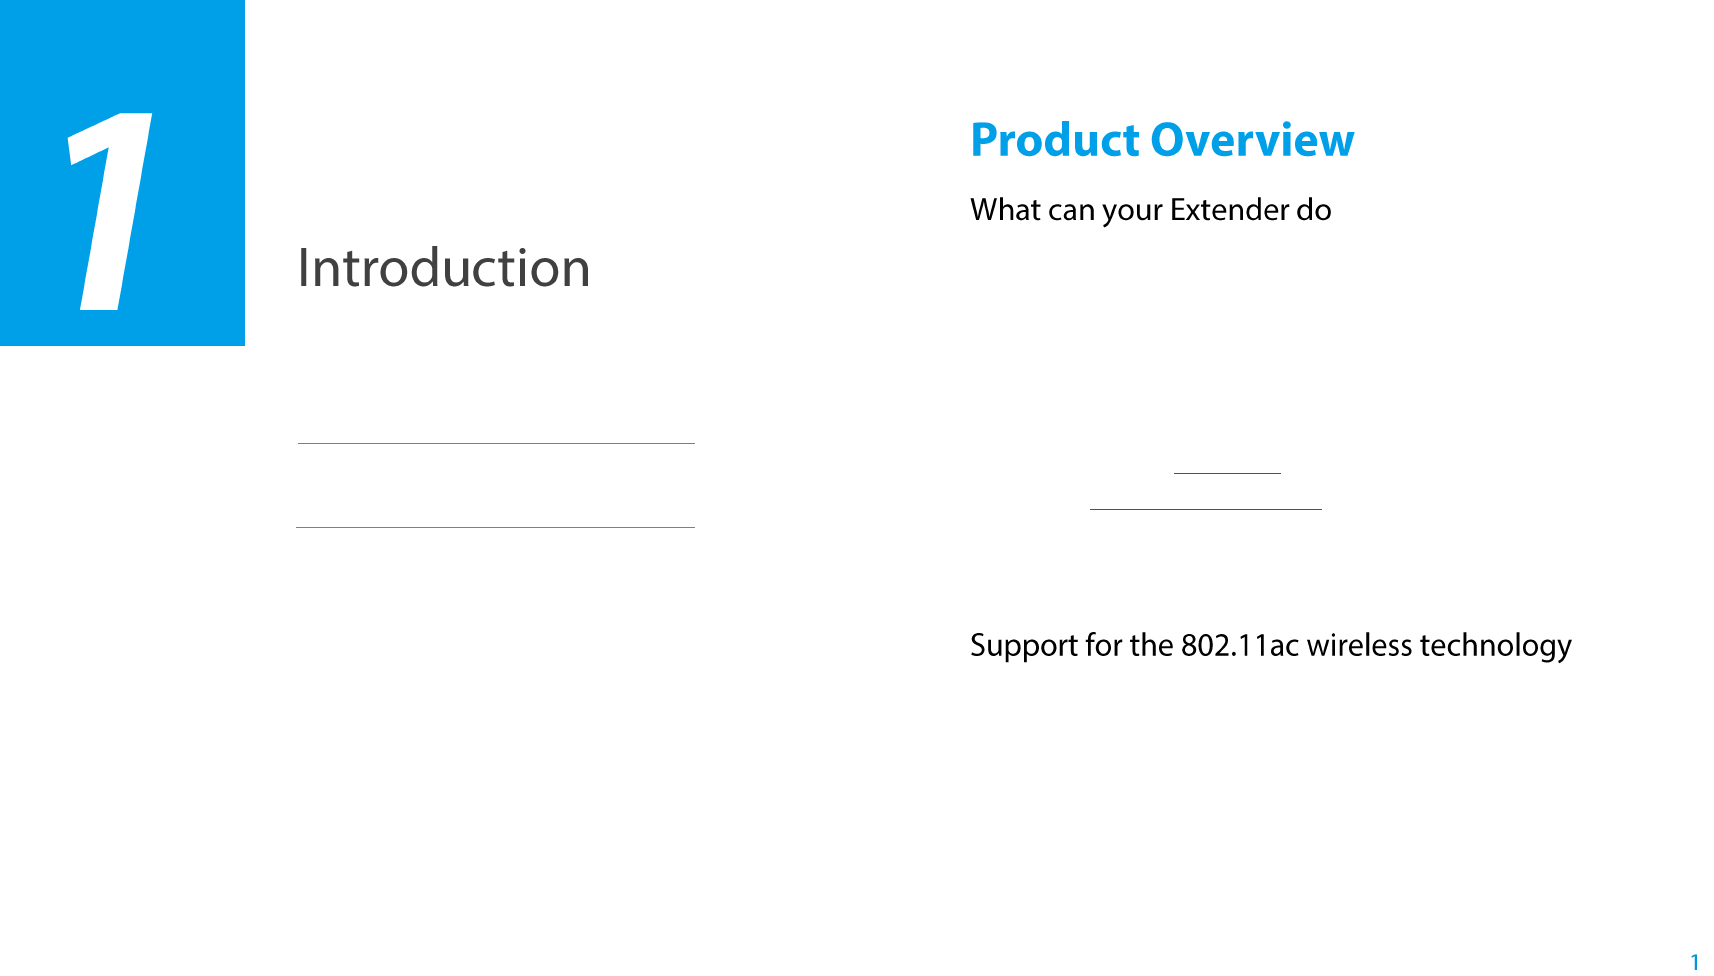Click the second gray rule below Introduction
Image resolution: width=1714 pixels, height=976 pixels.
(495, 527)
